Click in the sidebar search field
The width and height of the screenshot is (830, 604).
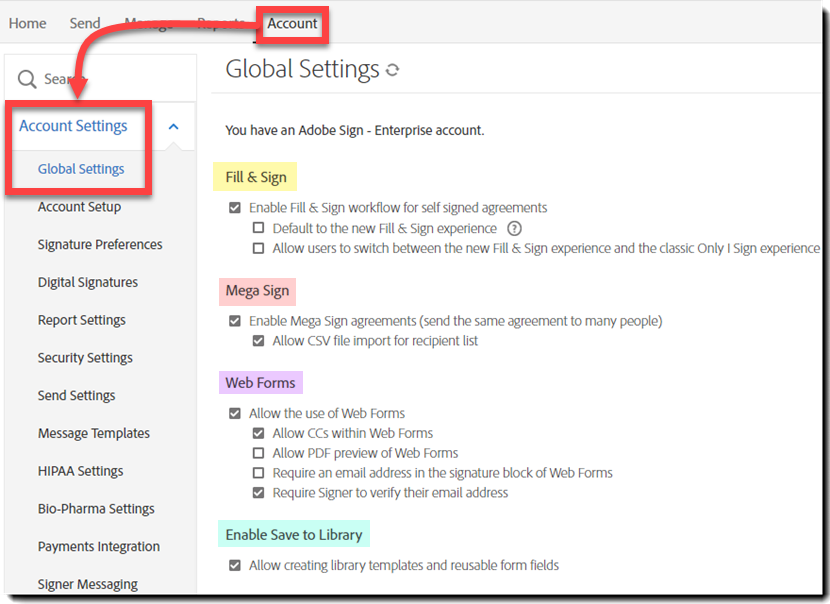point(101,79)
